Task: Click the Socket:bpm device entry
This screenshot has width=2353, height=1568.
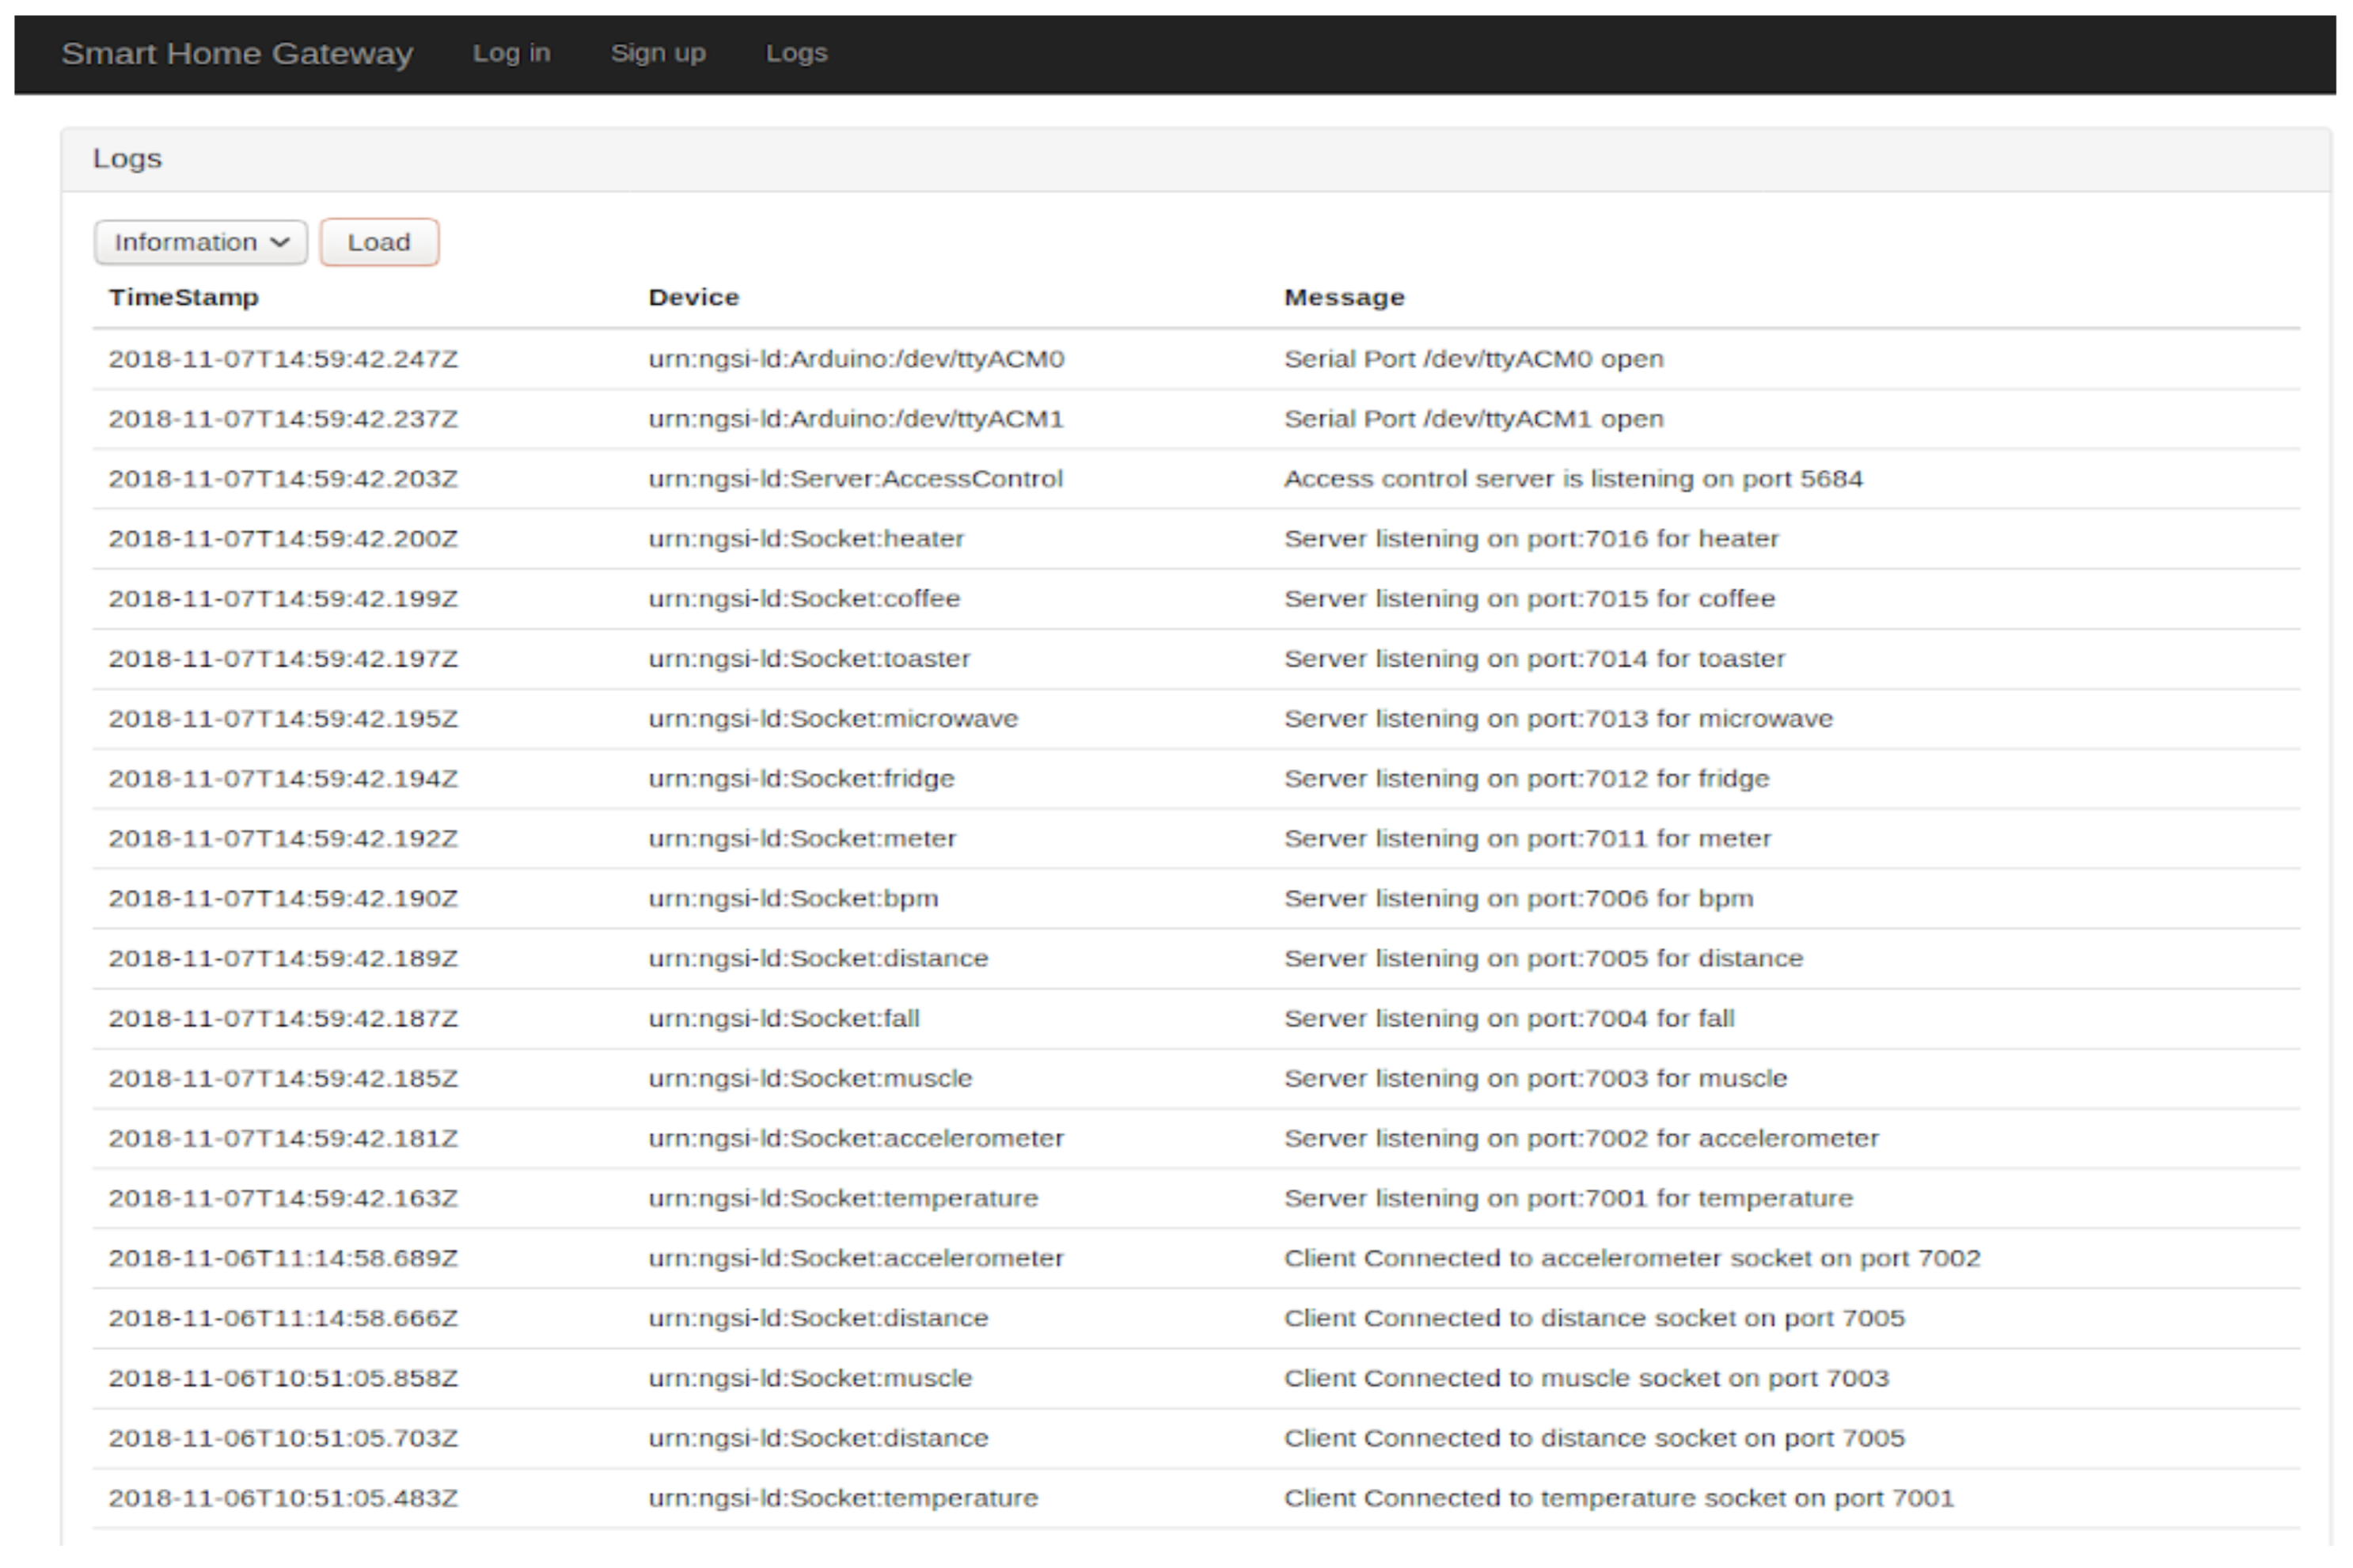Action: coord(792,899)
